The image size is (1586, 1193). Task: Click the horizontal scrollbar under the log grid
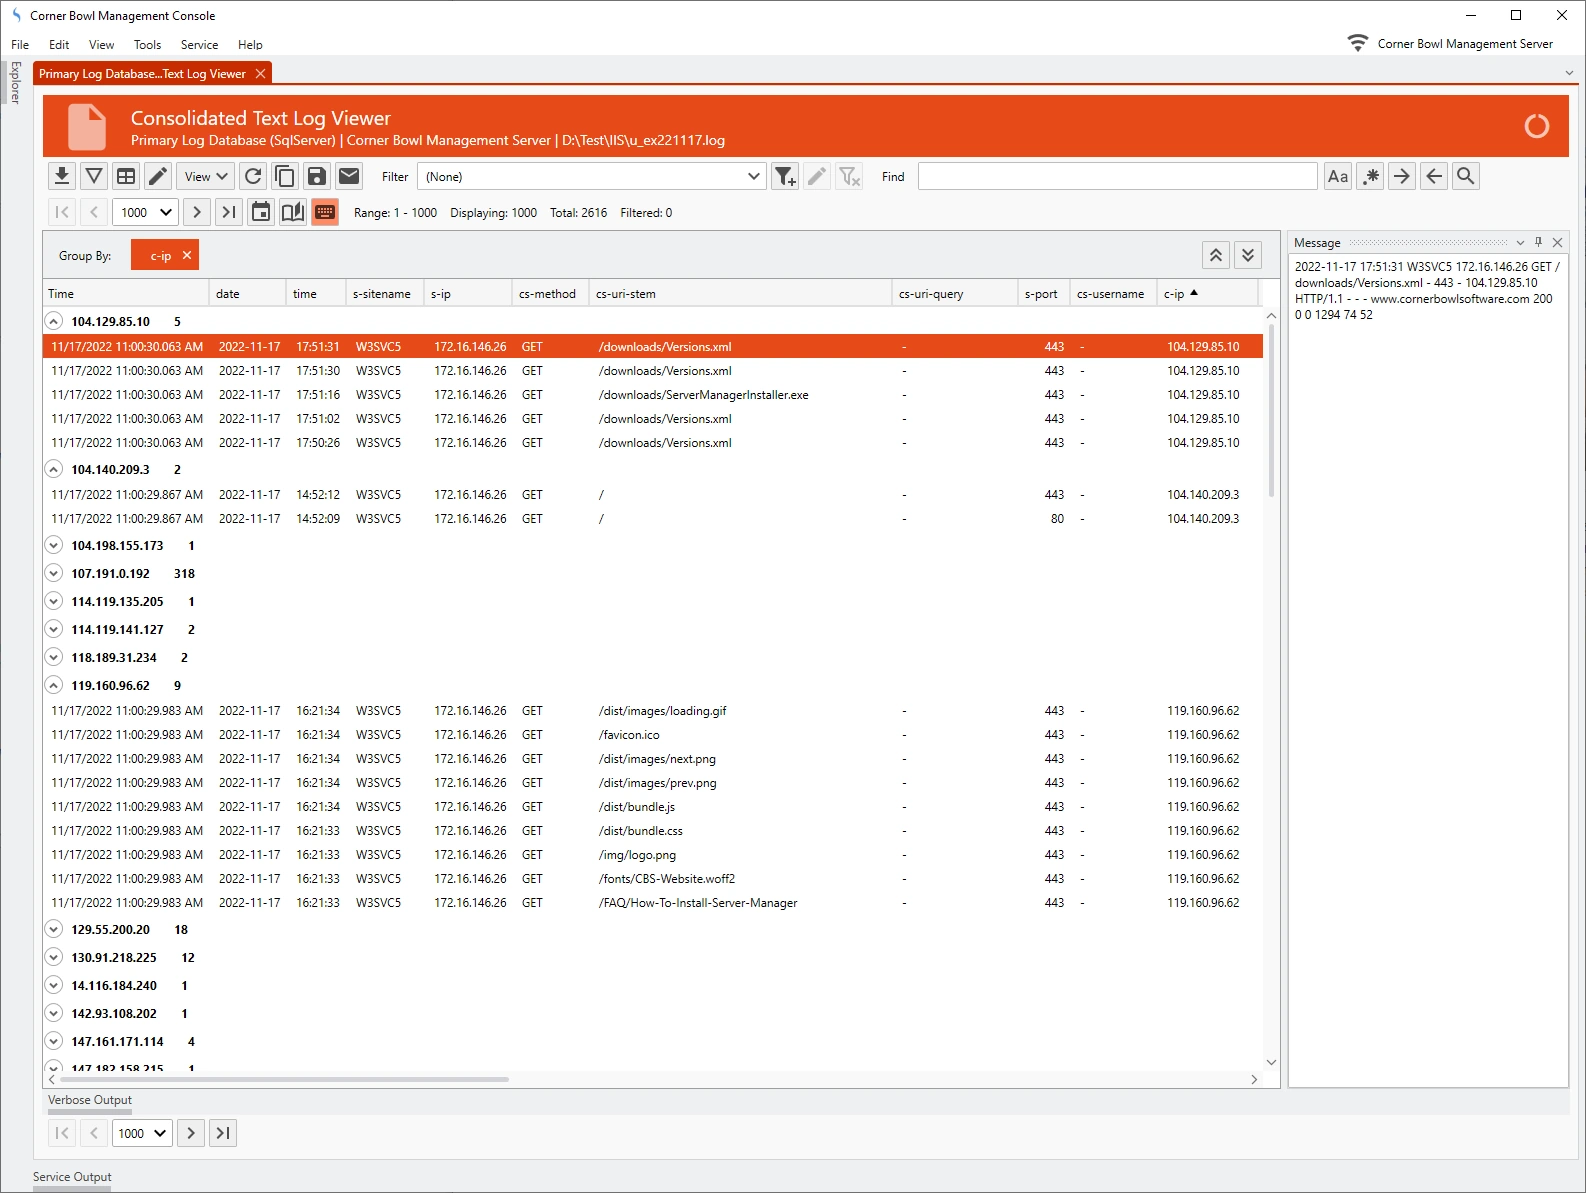(285, 1080)
